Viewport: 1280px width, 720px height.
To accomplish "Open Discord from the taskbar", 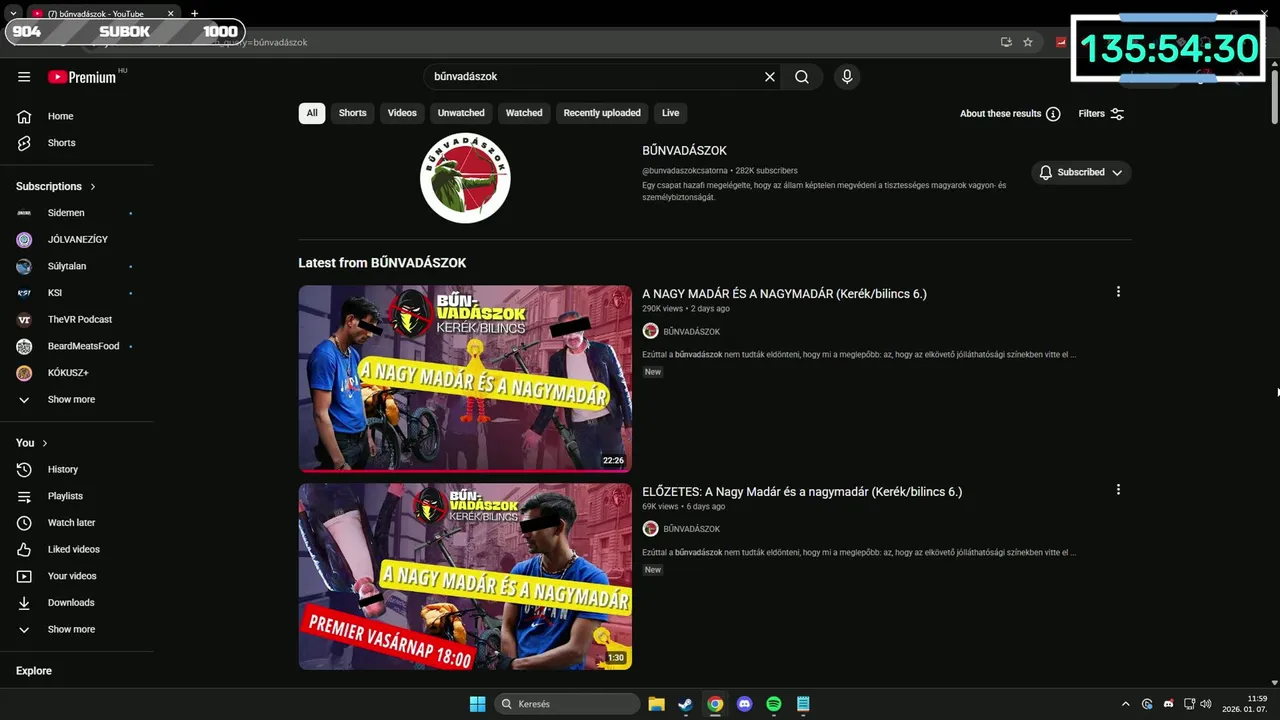I will tap(744, 704).
